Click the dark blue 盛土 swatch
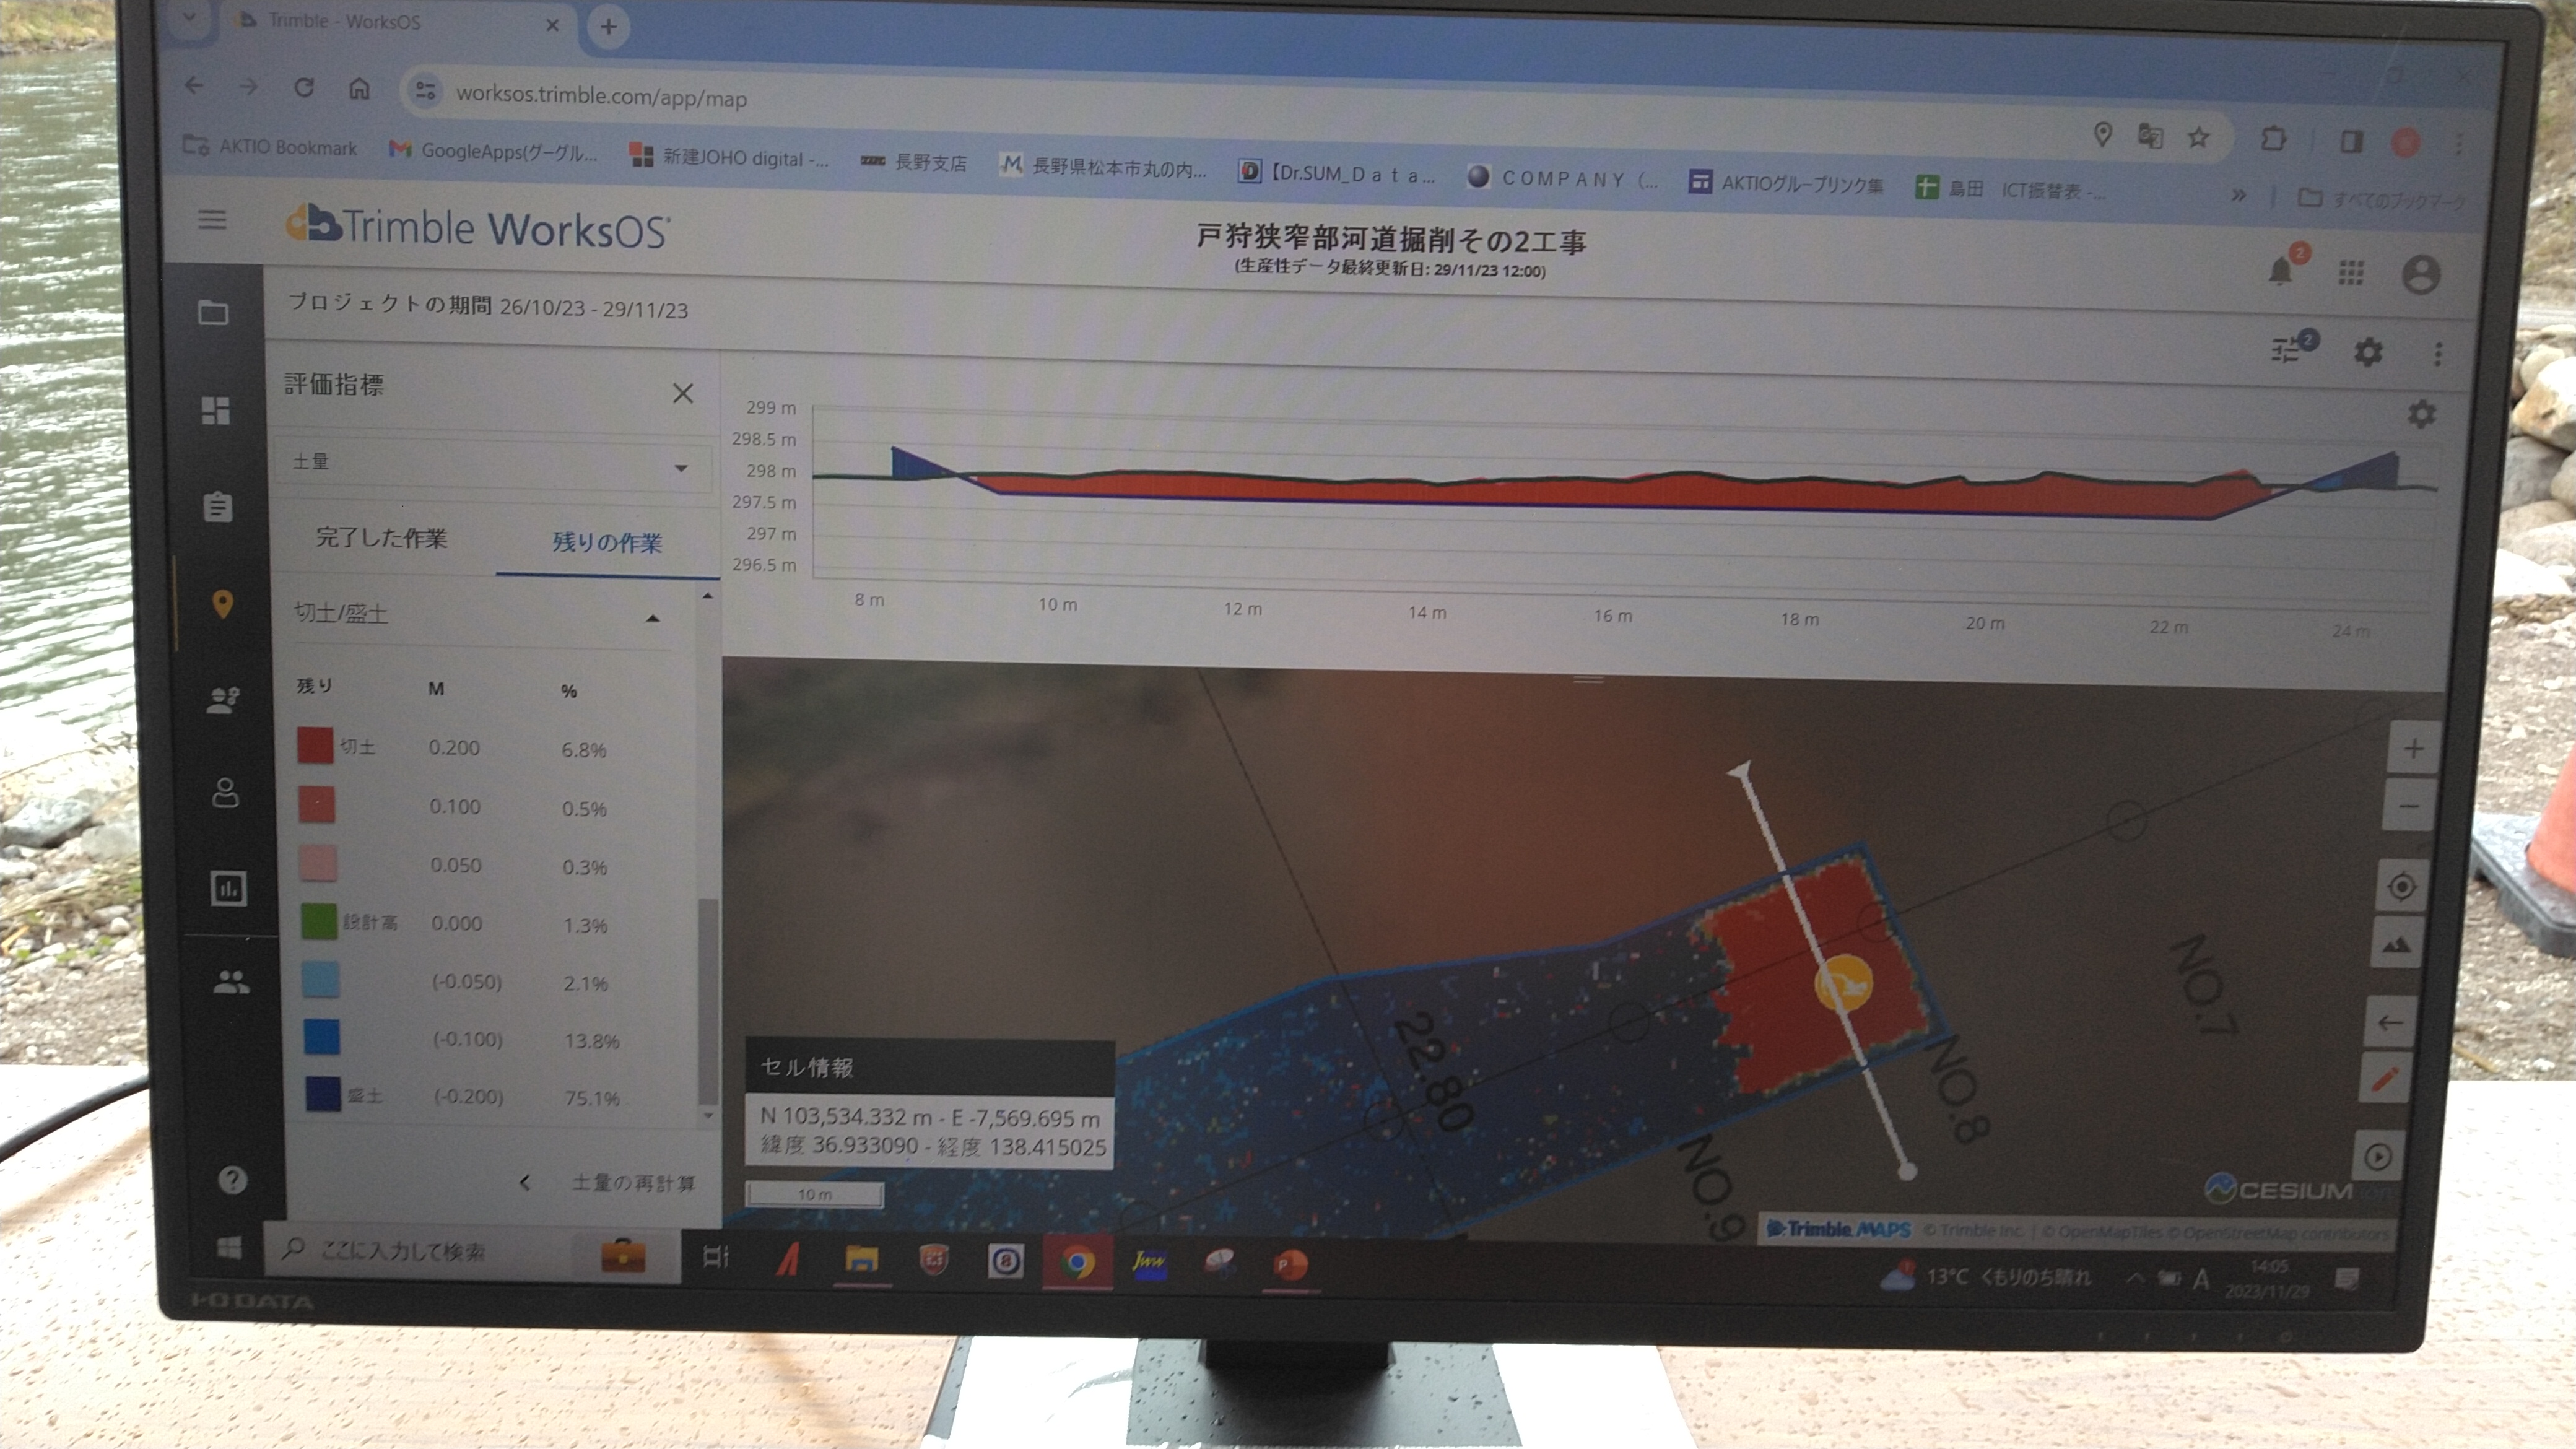Image resolution: width=2576 pixels, height=1449 pixels. pyautogui.click(x=323, y=1094)
